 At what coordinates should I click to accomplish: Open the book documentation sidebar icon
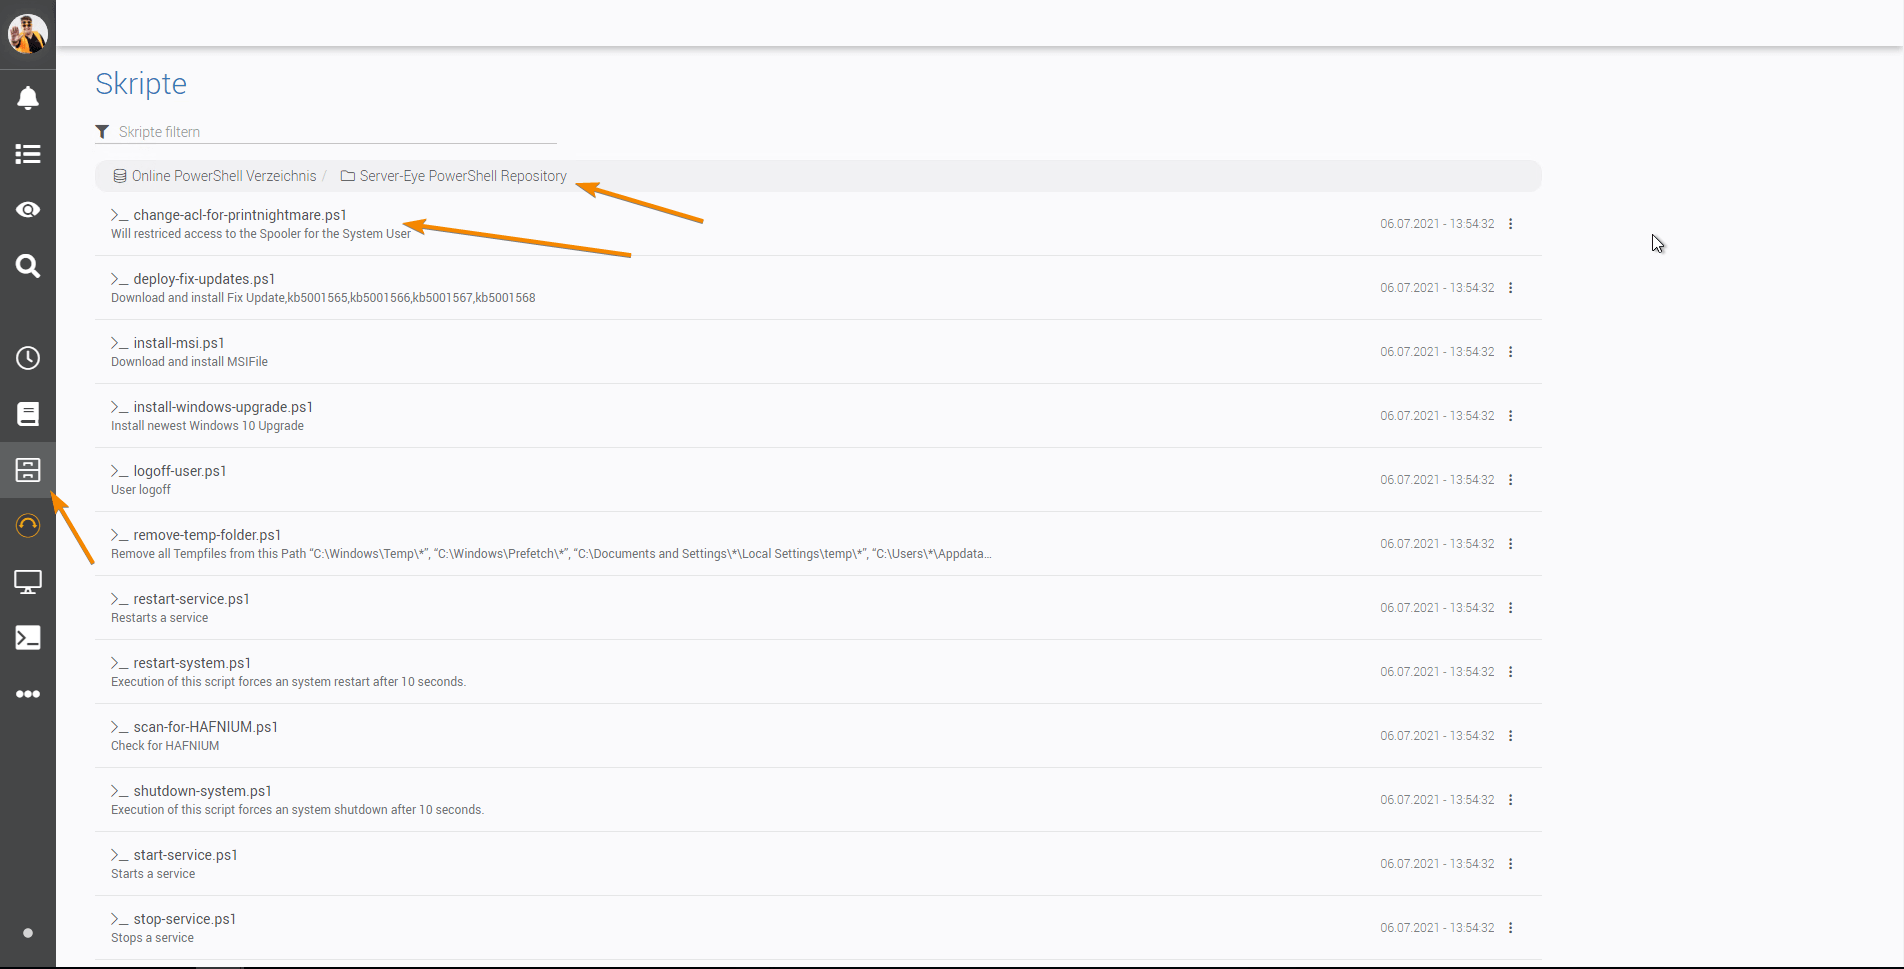tap(28, 414)
